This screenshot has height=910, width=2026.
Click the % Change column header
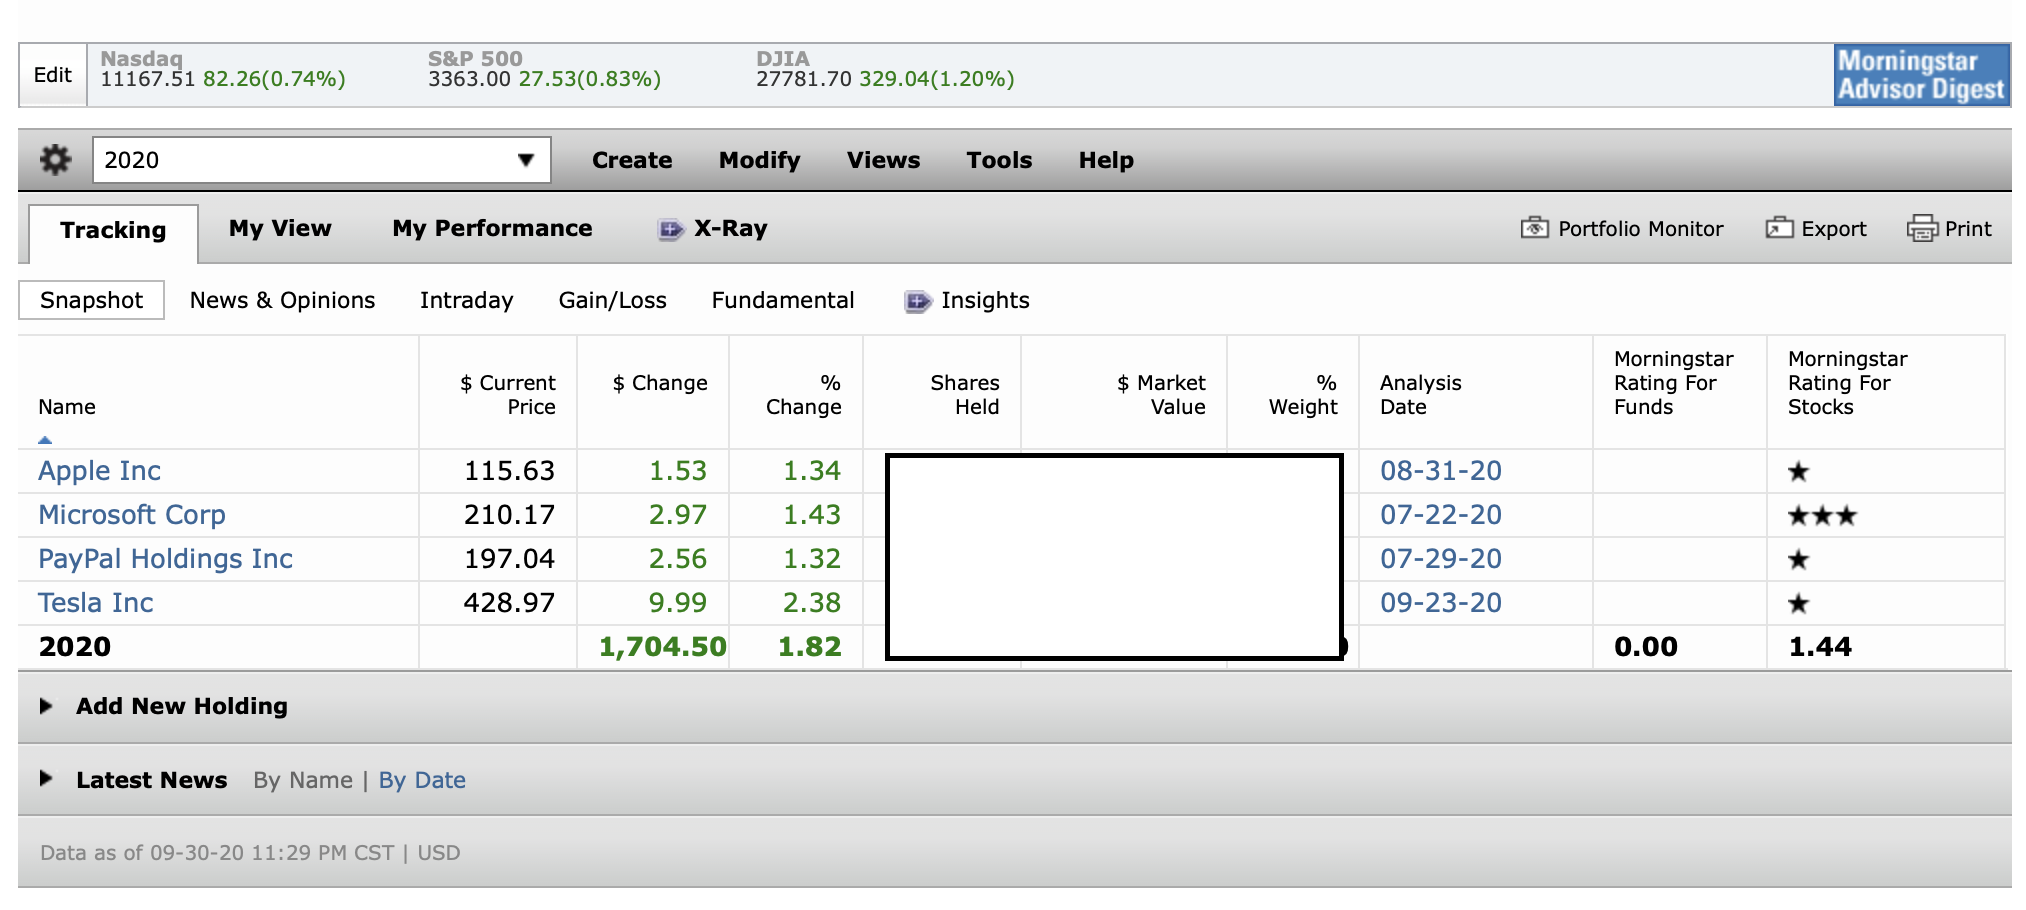click(804, 395)
